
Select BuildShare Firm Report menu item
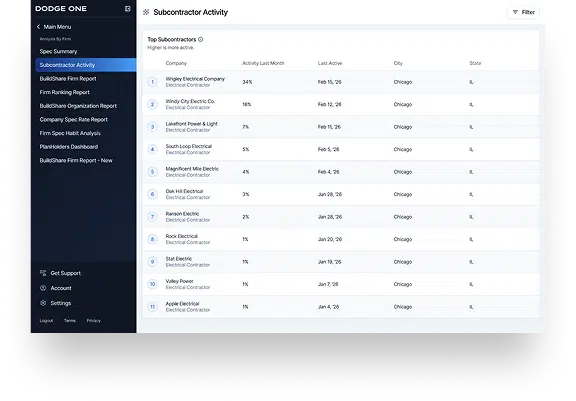coord(68,79)
